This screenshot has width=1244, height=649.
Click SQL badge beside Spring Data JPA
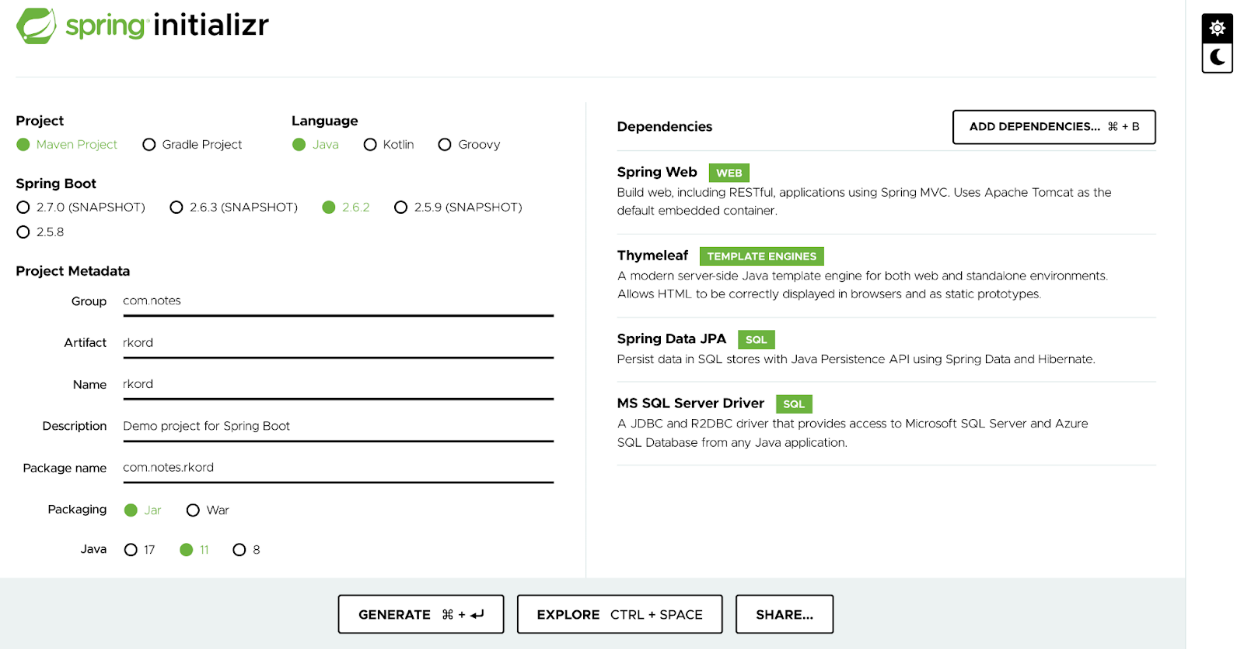(x=756, y=340)
